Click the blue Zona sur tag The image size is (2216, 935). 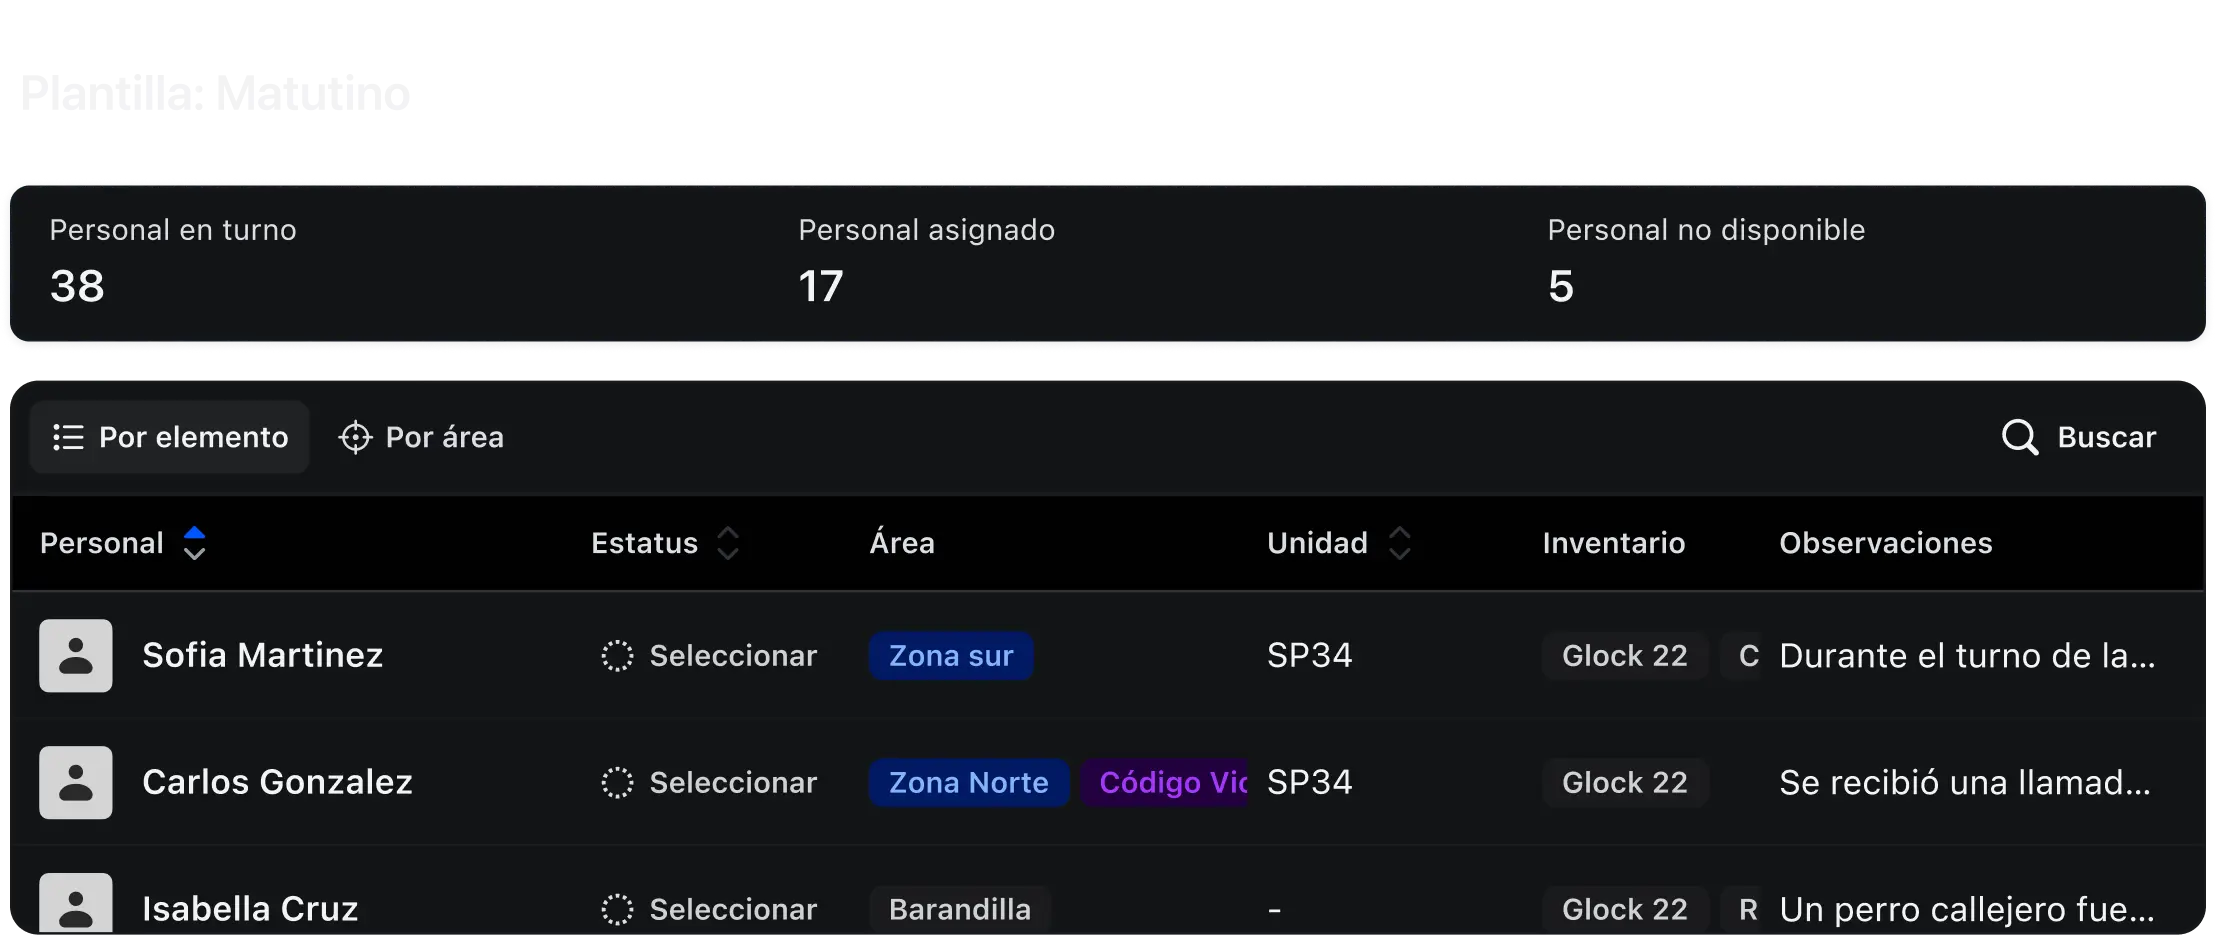coord(950,656)
